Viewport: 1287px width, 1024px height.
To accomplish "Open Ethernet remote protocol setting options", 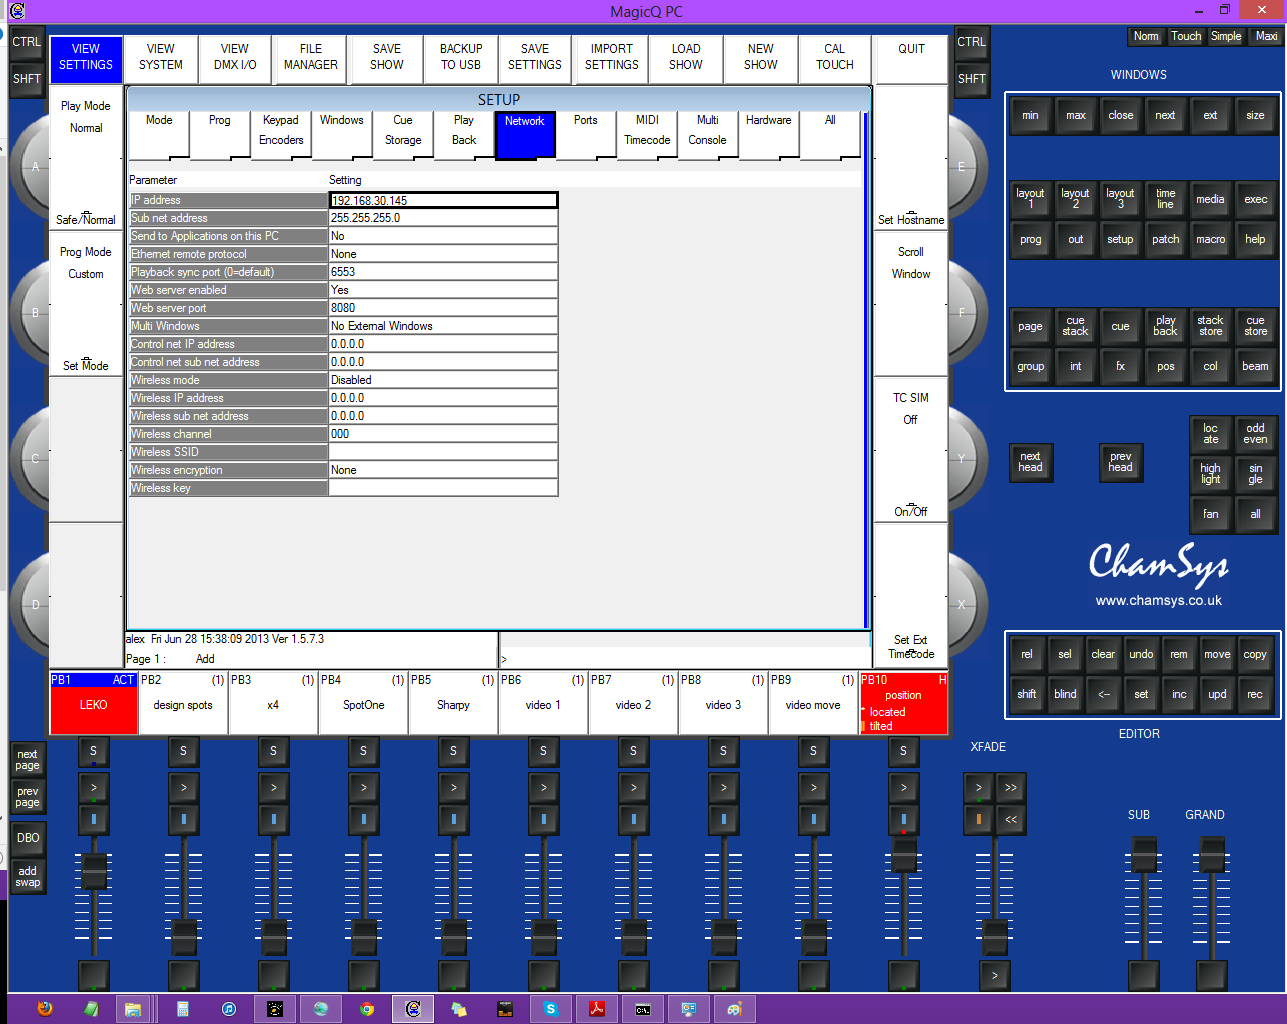I will (443, 254).
